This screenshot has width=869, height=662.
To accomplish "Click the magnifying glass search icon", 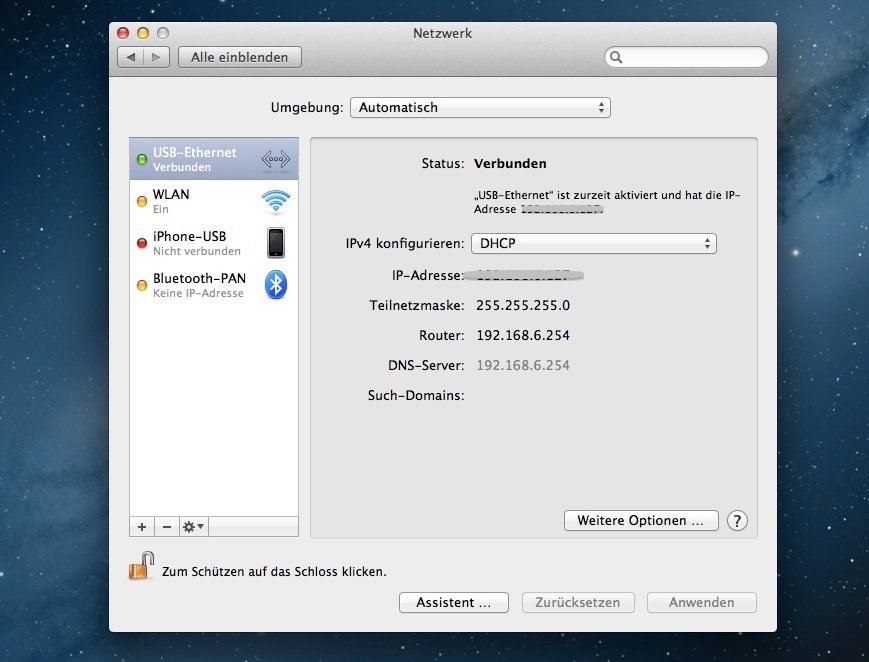I will tap(616, 57).
